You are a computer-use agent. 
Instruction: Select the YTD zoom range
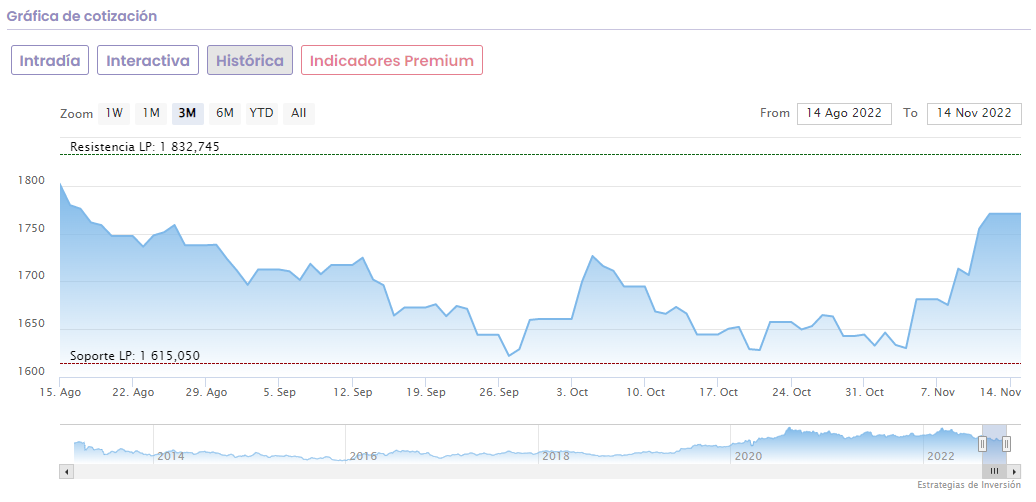[x=261, y=113]
